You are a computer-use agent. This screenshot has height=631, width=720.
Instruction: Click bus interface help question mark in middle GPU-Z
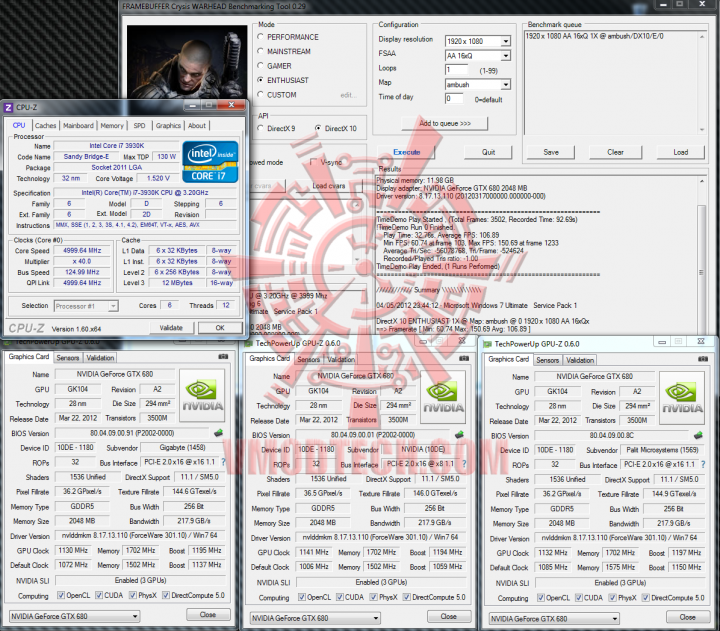click(x=464, y=464)
